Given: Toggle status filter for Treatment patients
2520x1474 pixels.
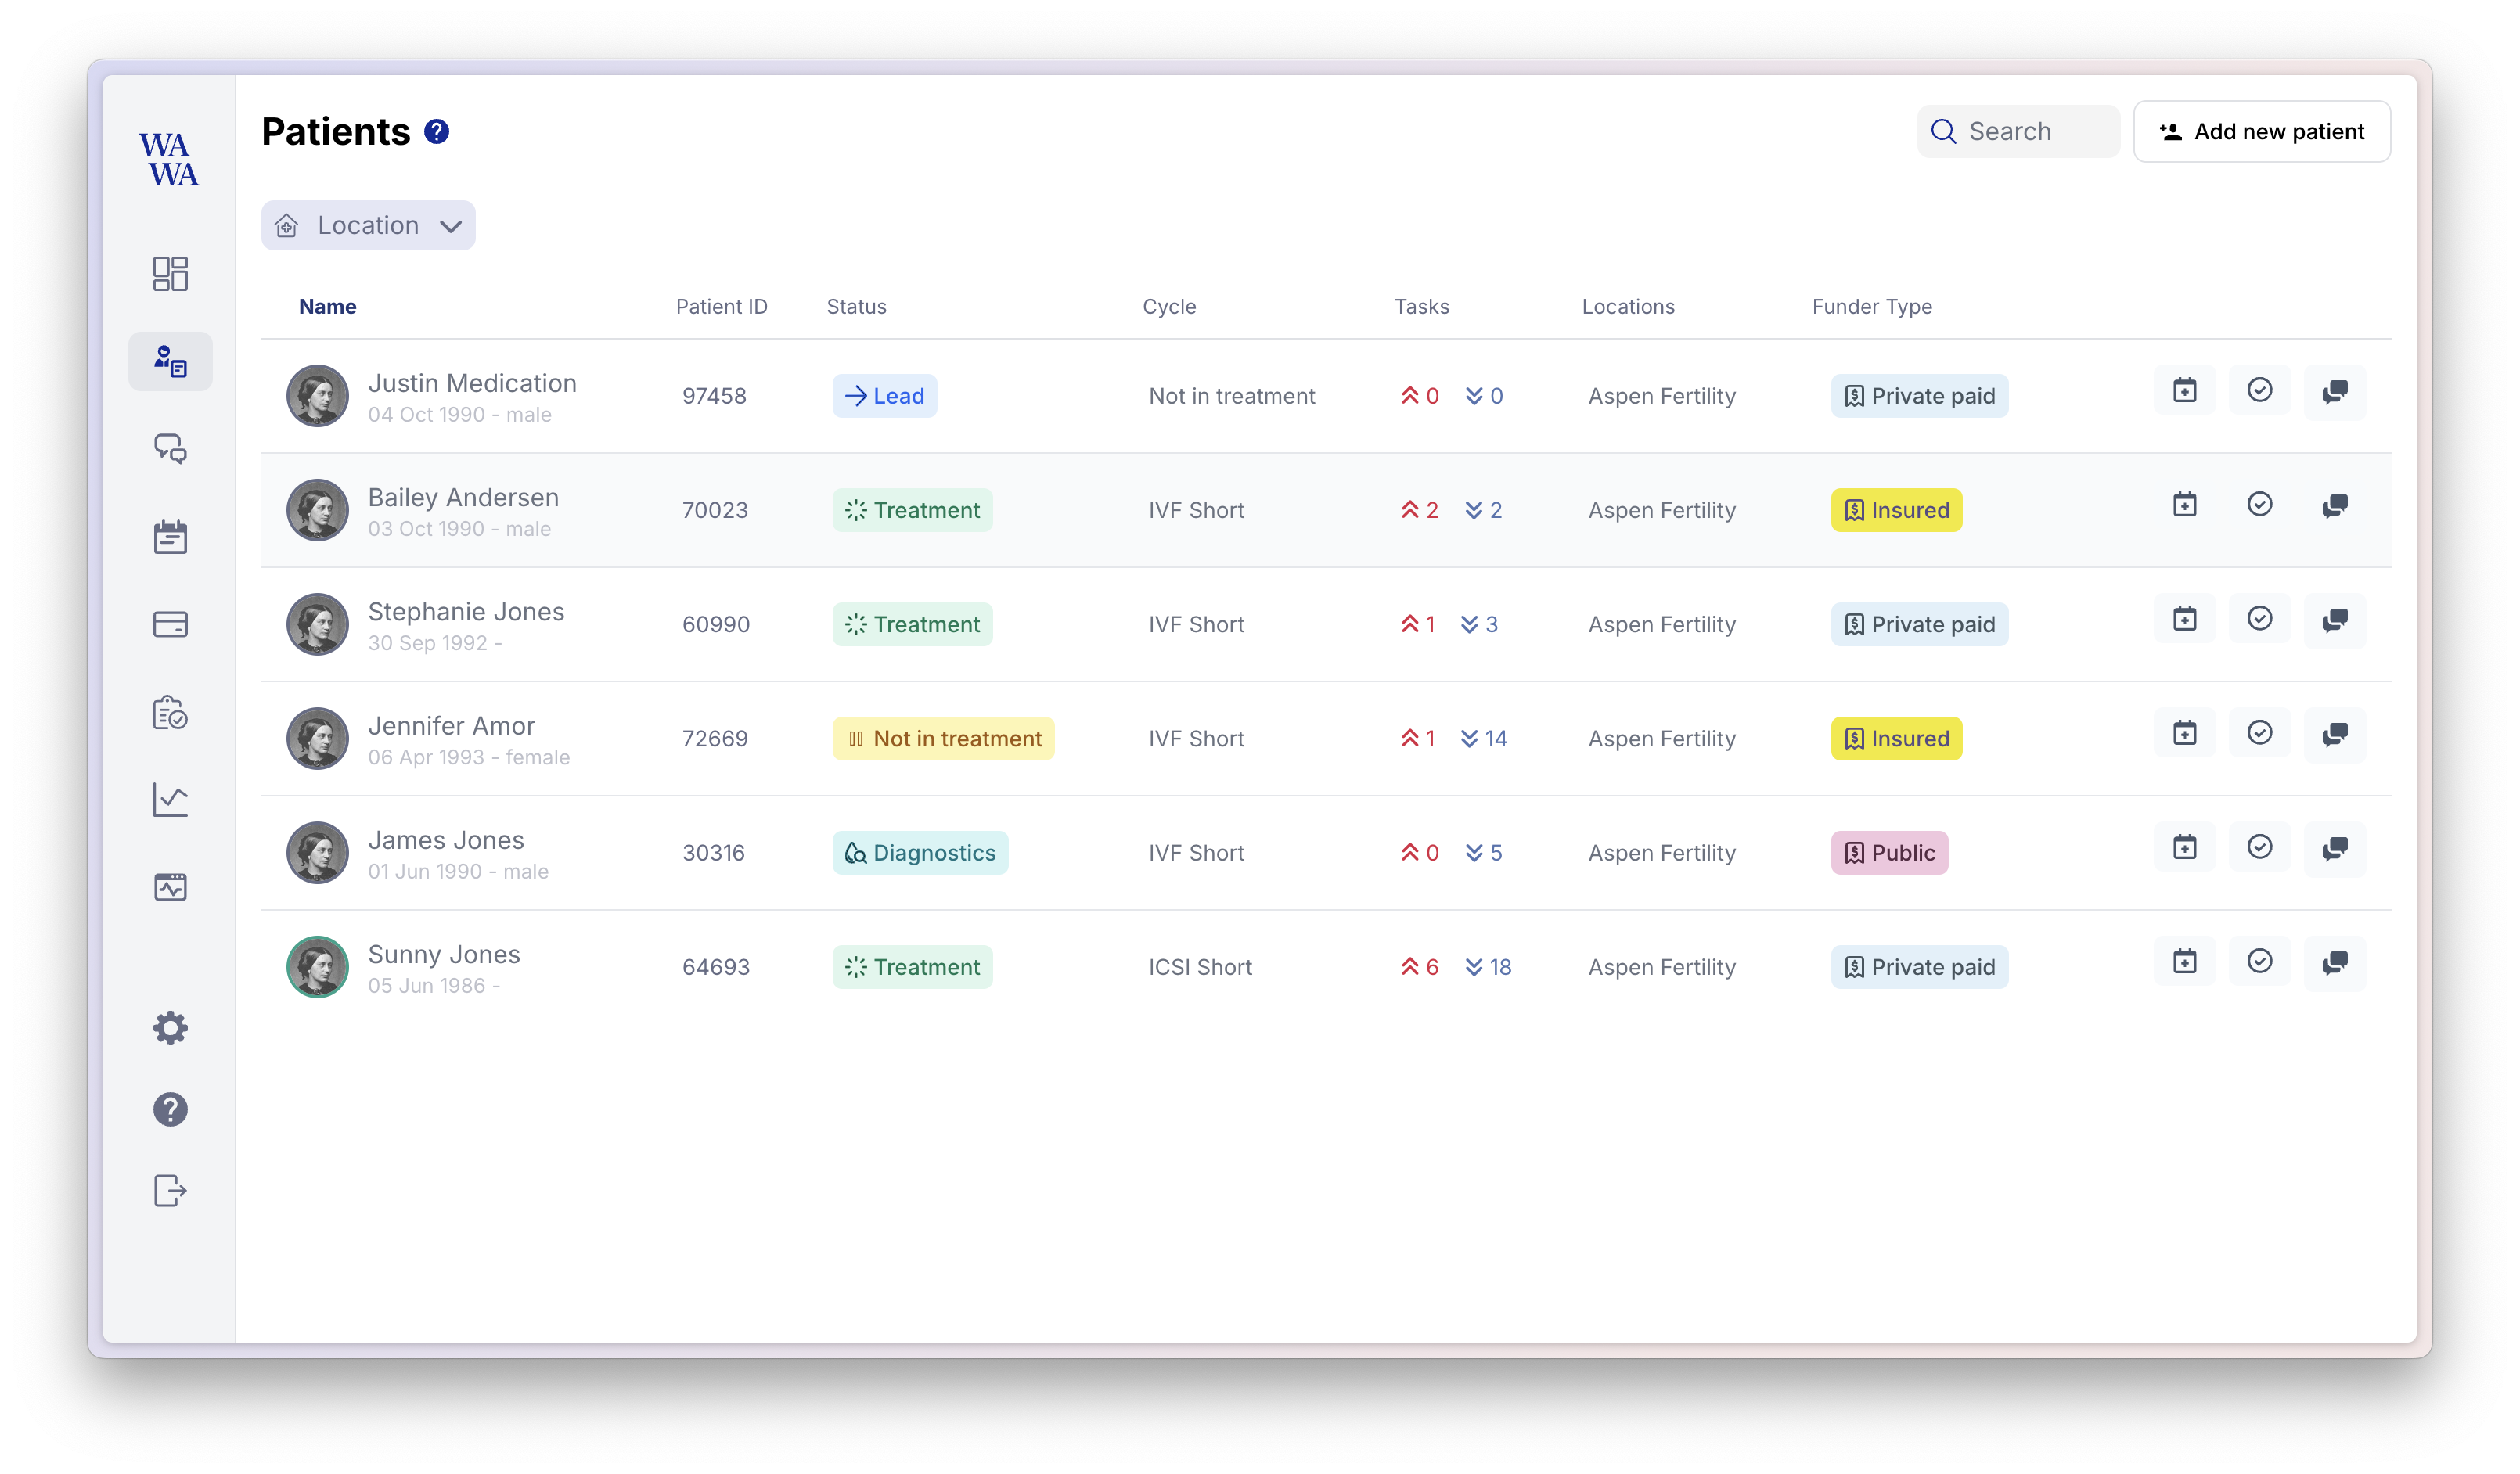Looking at the screenshot, I should (911, 509).
